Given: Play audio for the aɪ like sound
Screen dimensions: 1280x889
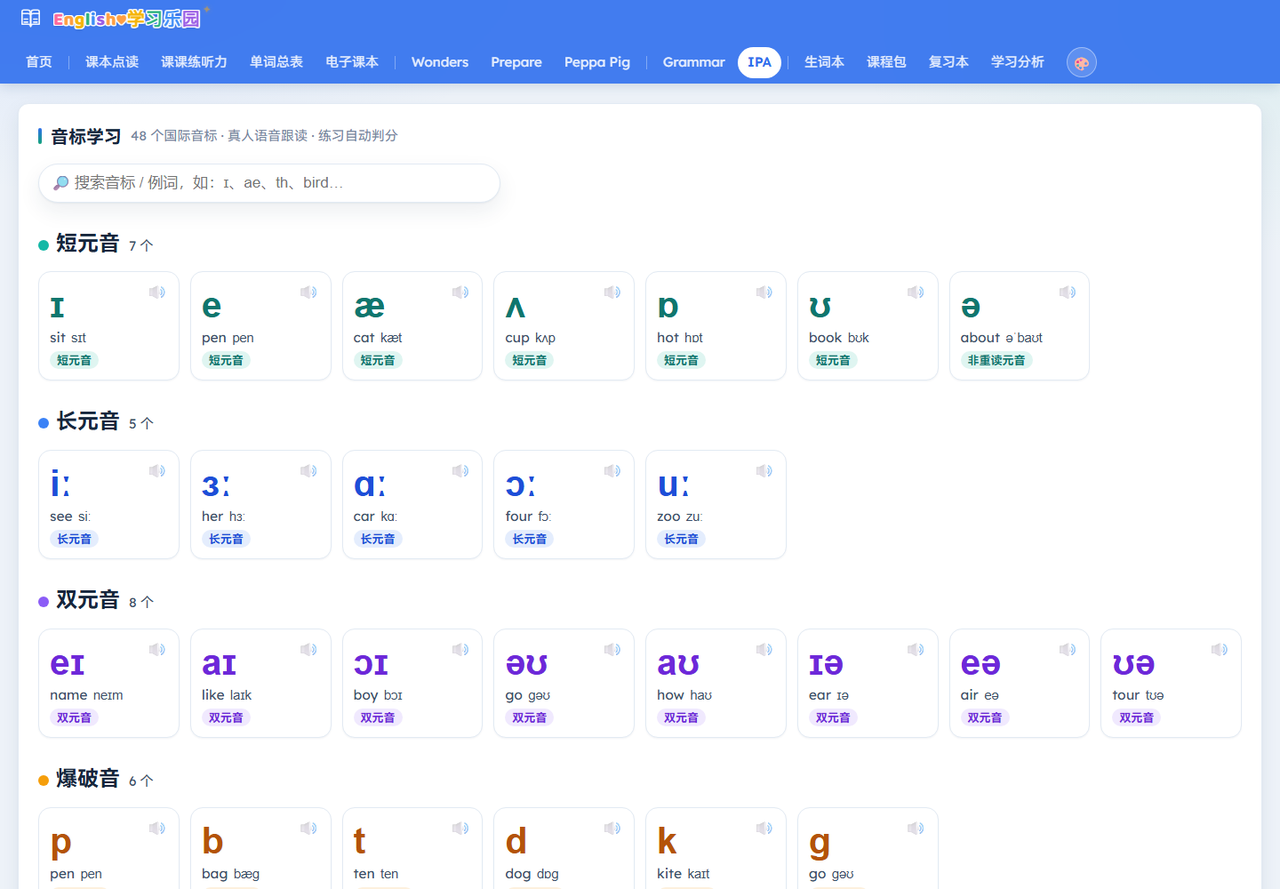Looking at the screenshot, I should pyautogui.click(x=308, y=650).
